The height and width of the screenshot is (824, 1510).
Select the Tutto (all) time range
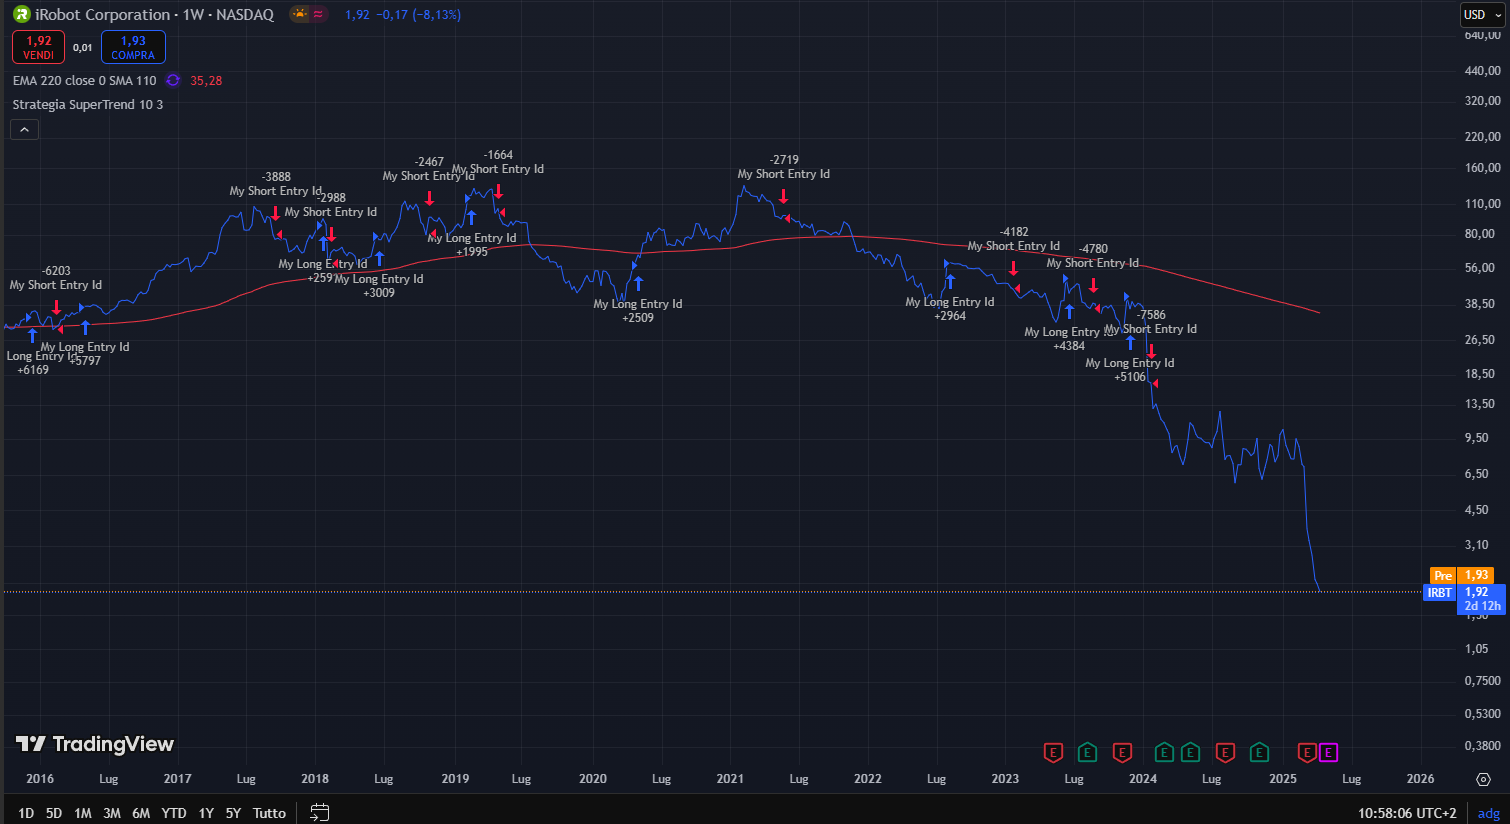click(269, 813)
